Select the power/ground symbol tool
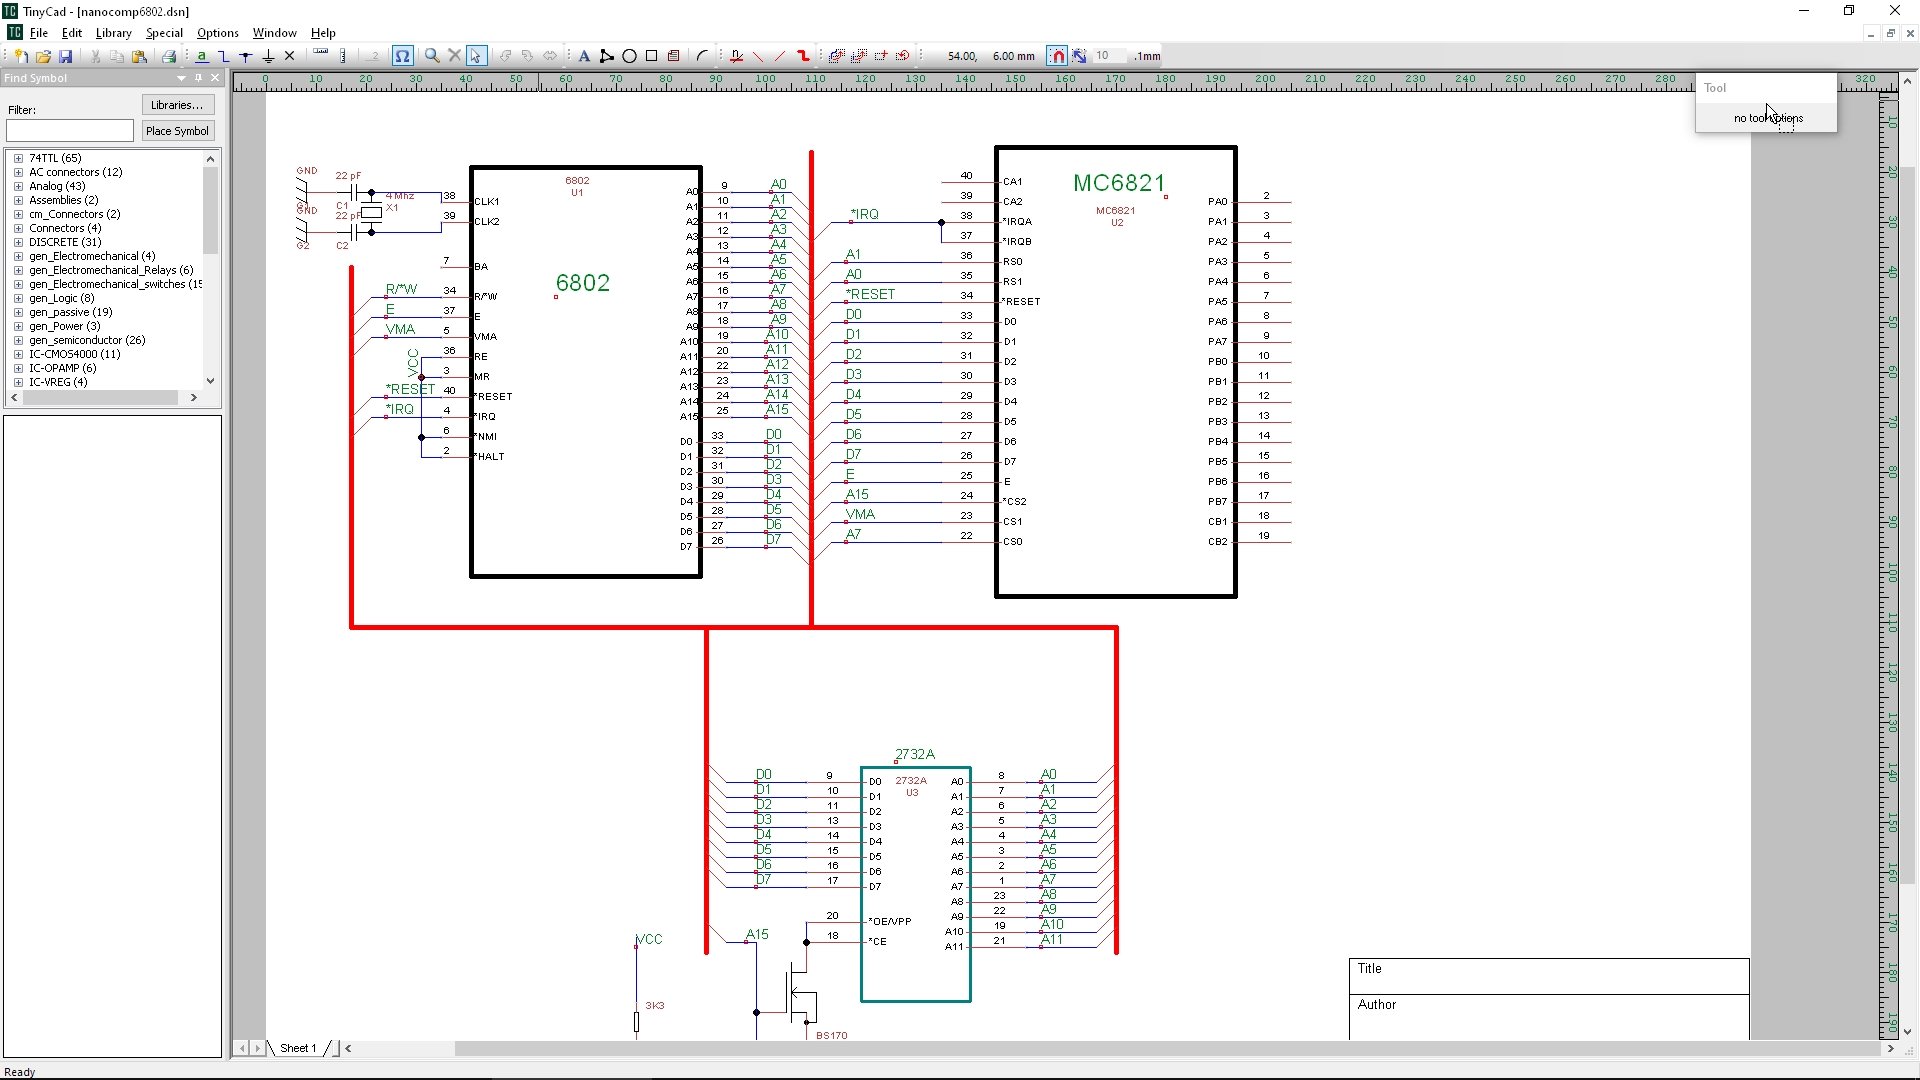The height and width of the screenshot is (1080, 1920). point(268,56)
